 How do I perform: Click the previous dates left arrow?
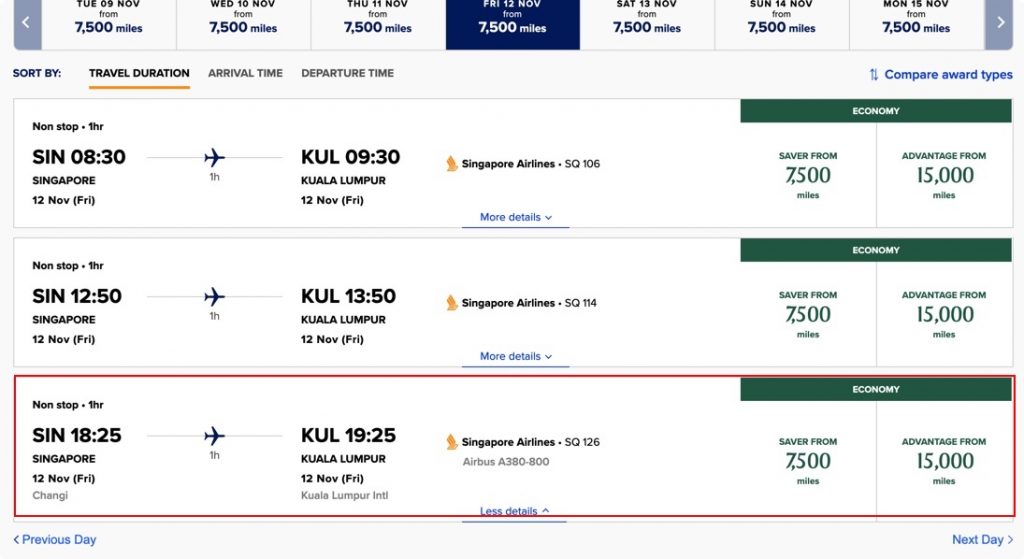[27, 24]
